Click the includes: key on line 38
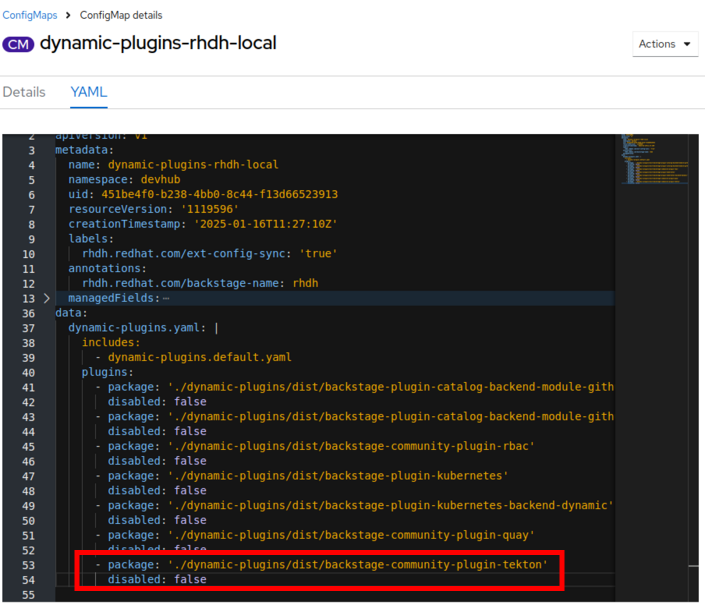Screen dimensions: 705x605 [111, 343]
